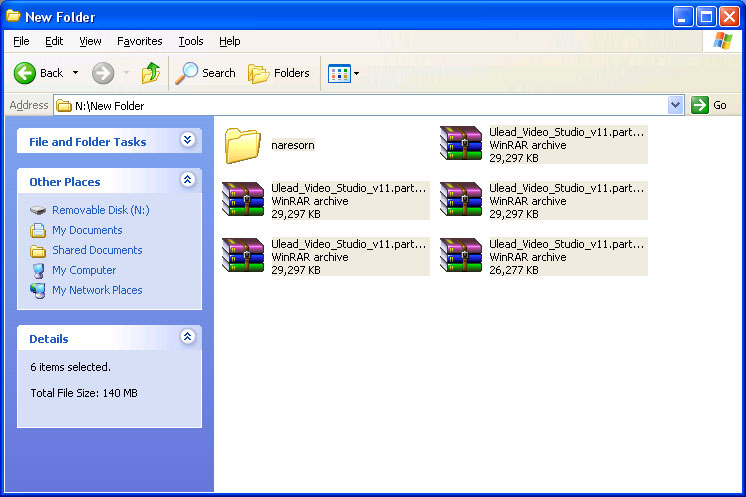Select the naresorn folder icon

pos(243,146)
